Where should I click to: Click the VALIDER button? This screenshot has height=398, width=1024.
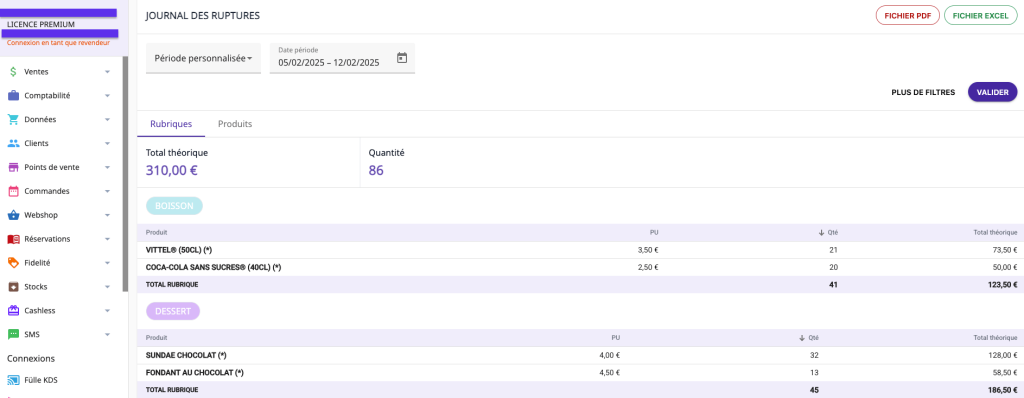[993, 92]
